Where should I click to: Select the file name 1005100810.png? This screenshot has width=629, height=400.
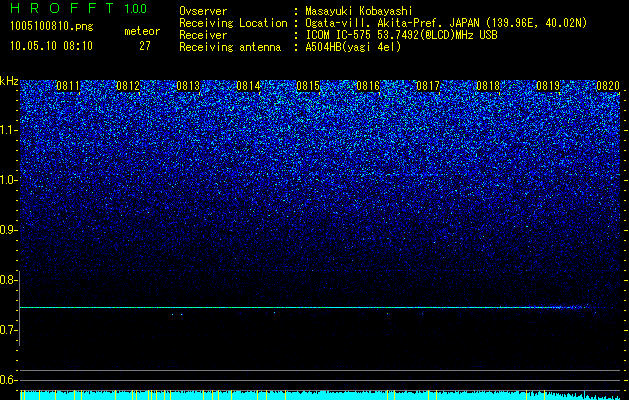tap(52, 27)
